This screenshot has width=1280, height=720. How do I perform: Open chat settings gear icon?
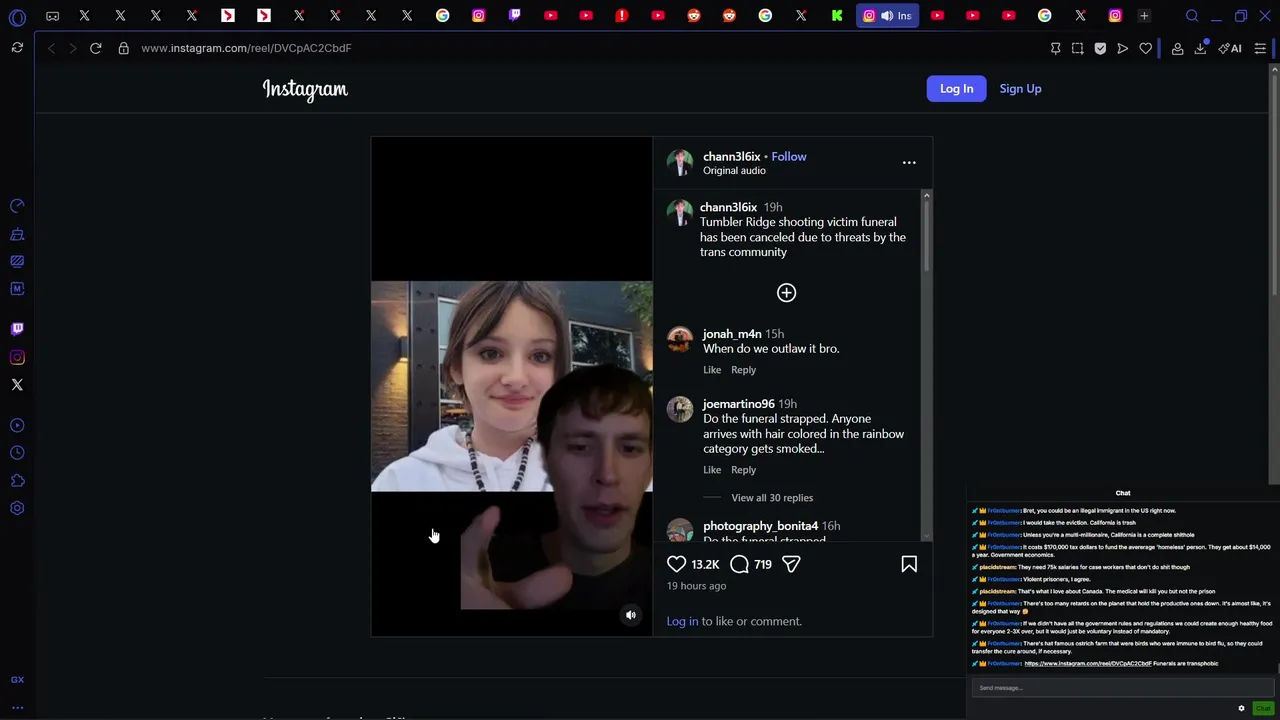point(1241,708)
